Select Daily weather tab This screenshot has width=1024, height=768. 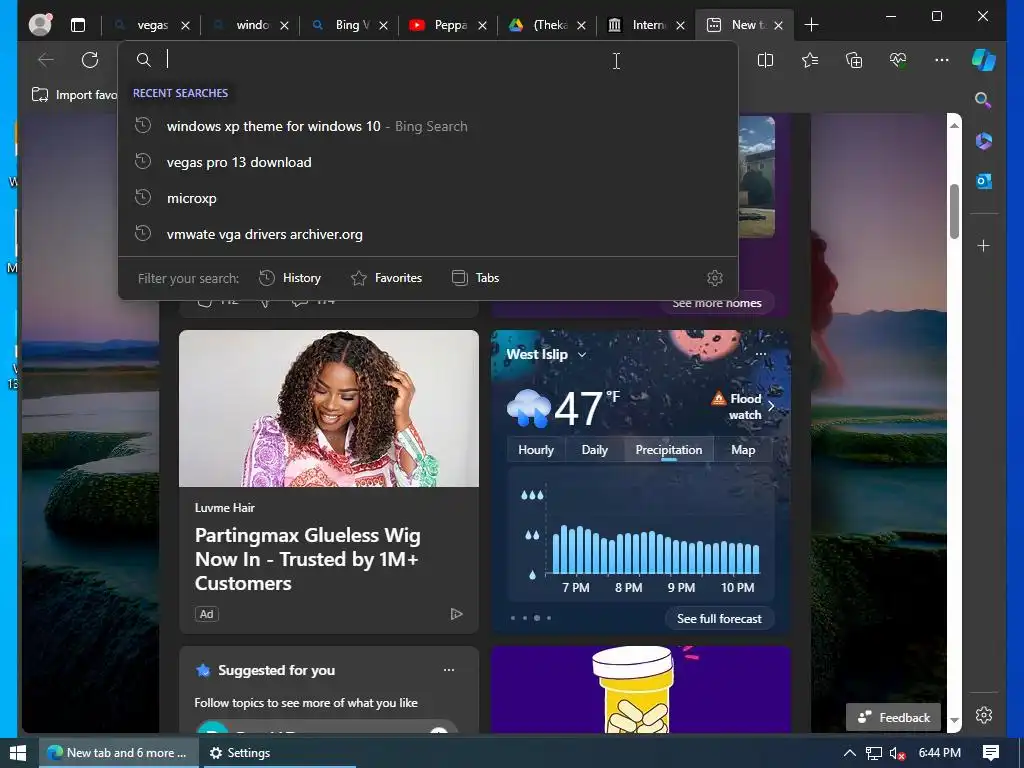[594, 450]
